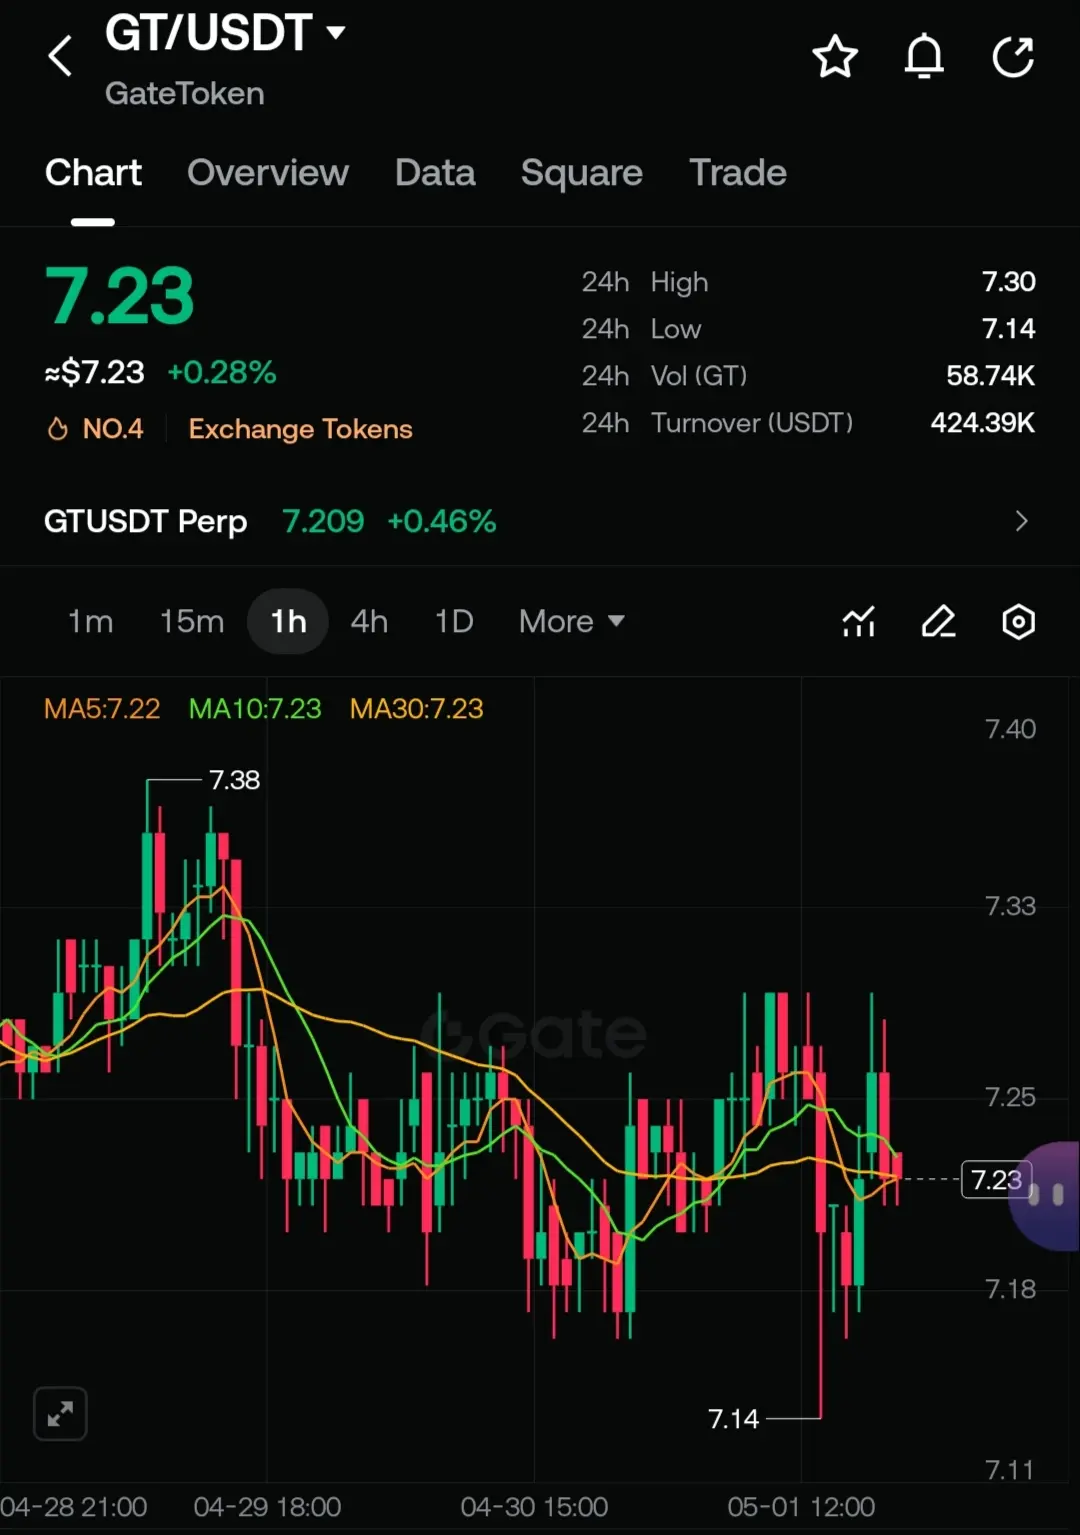
Task: Go to the Trade tab
Action: 738,173
